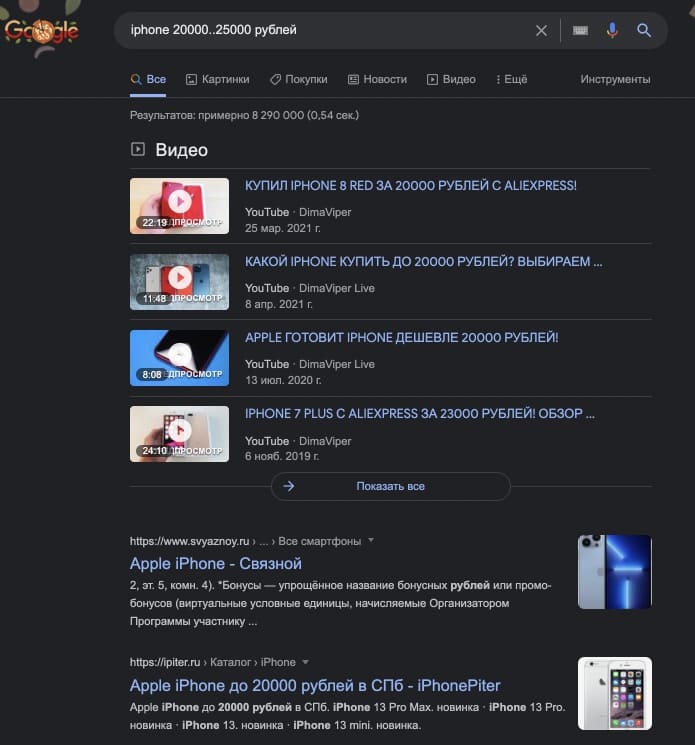Open КАКОЙ IPHONE КУПИТЬ ДО 20000 link
695x745 pixels.
coord(423,262)
